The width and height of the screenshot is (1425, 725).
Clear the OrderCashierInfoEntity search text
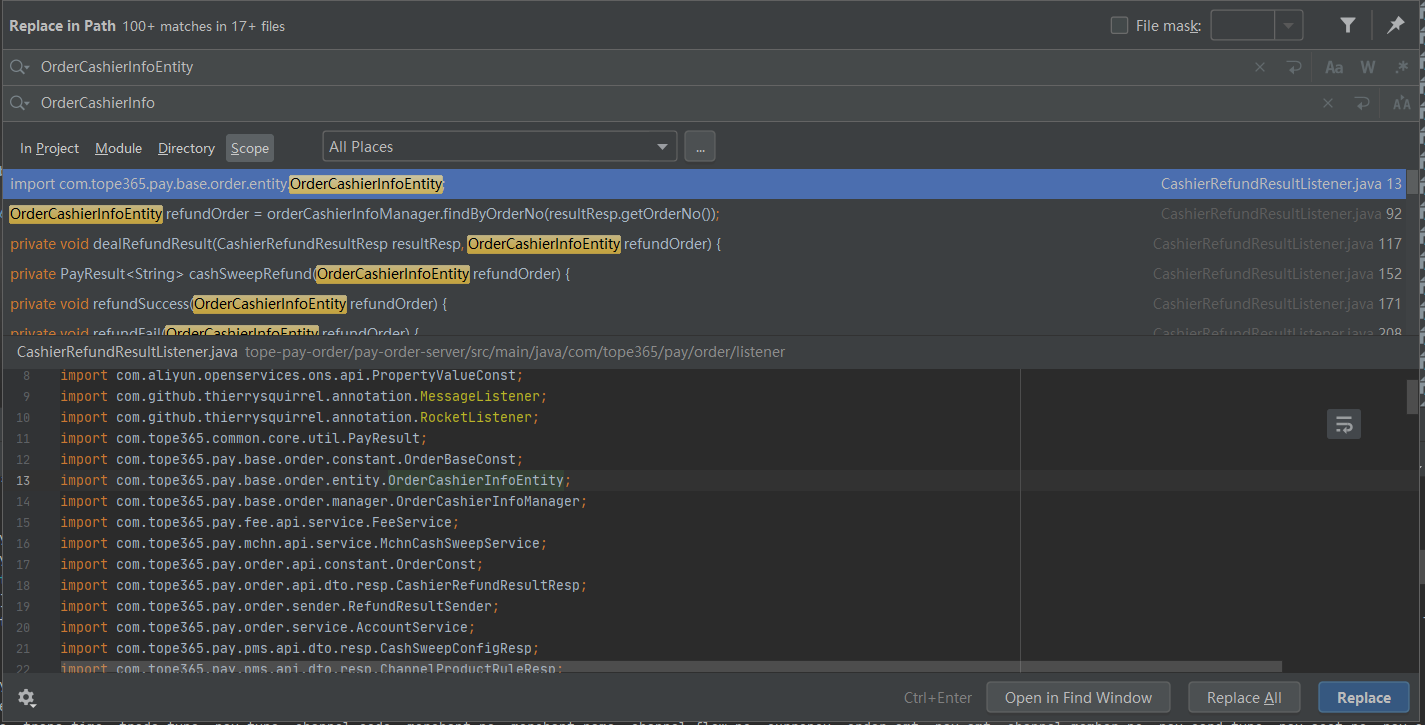(x=1259, y=66)
